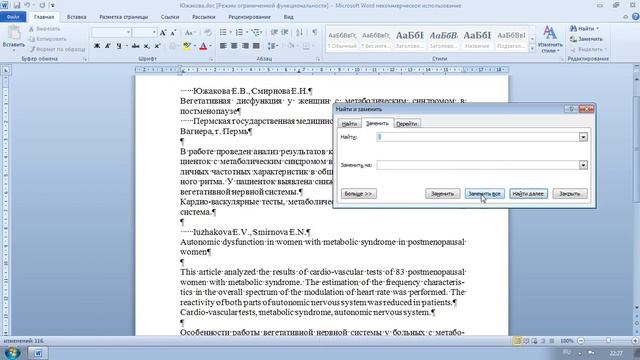640x360 pixels.
Task: Switch to the Ссылки ribbon tab
Action: (170, 17)
